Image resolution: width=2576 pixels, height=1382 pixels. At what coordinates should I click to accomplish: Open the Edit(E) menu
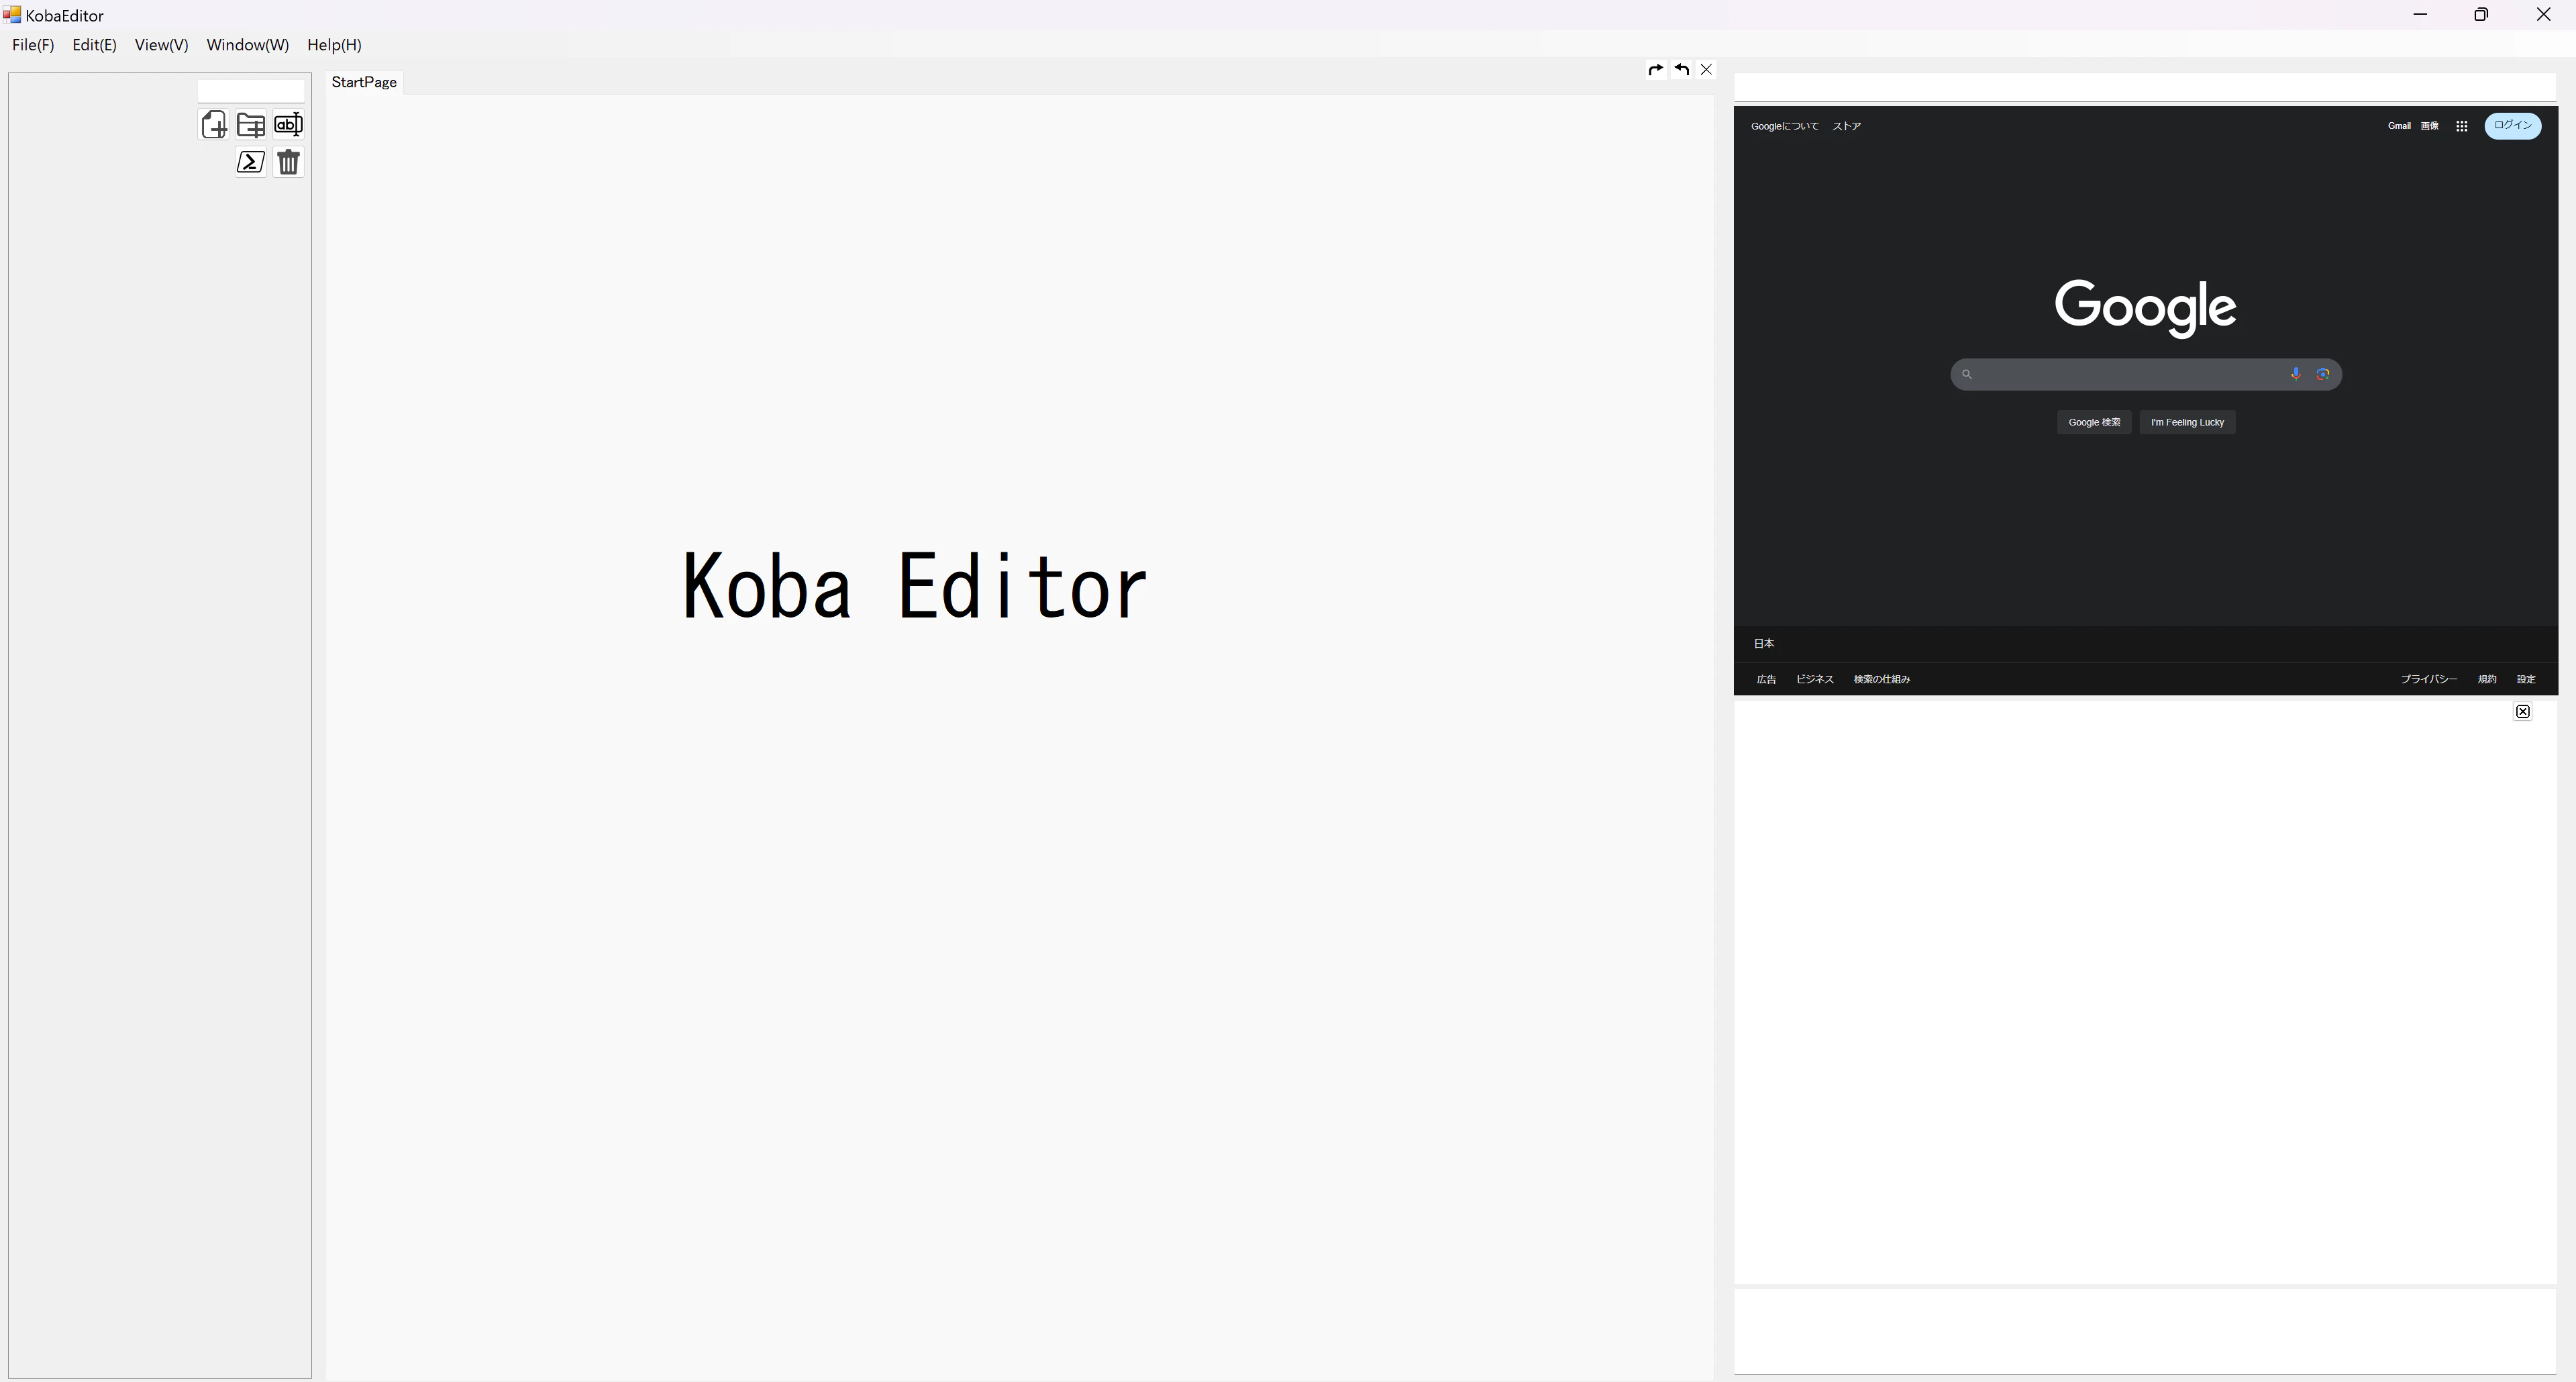pos(94,45)
